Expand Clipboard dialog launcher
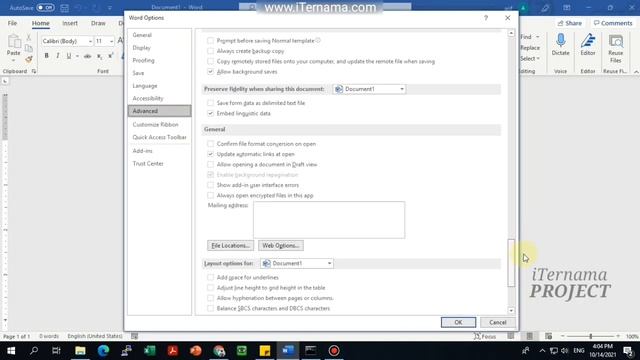Image resolution: width=640 pixels, height=360 pixels. (x=34, y=71)
